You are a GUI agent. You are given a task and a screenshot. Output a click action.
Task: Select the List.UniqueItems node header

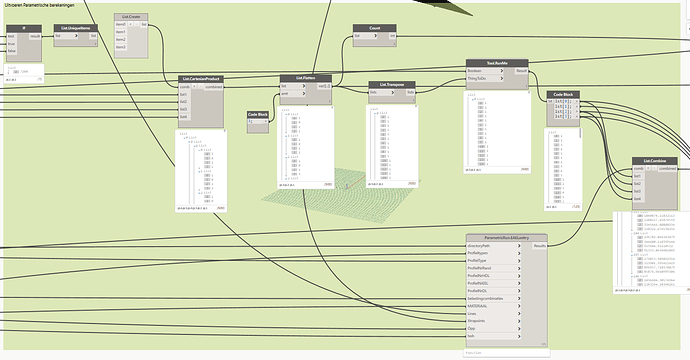[x=76, y=28]
